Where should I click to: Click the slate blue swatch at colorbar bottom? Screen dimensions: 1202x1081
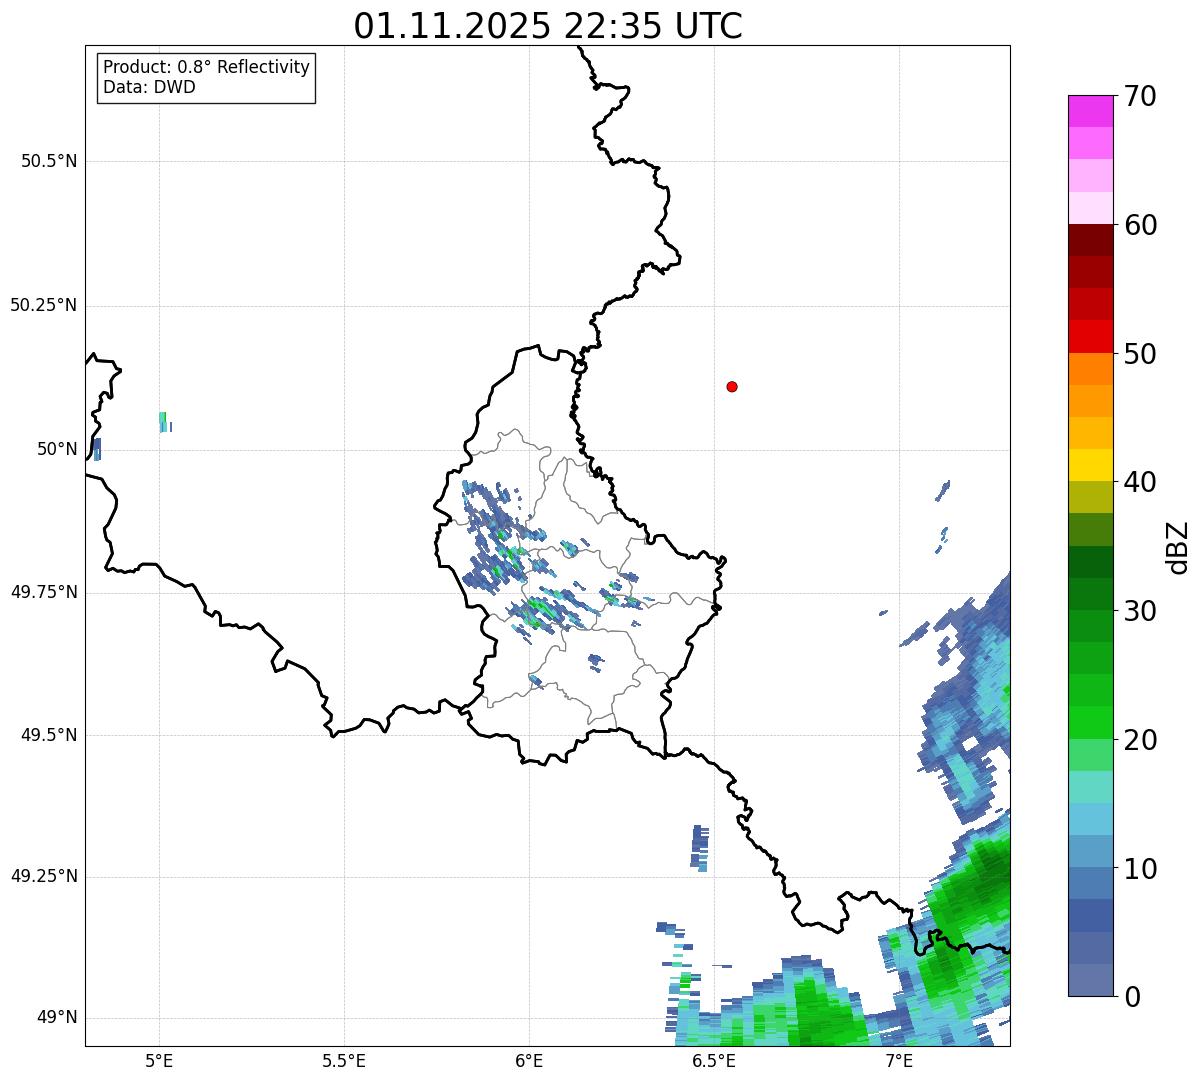[x=1090, y=980]
